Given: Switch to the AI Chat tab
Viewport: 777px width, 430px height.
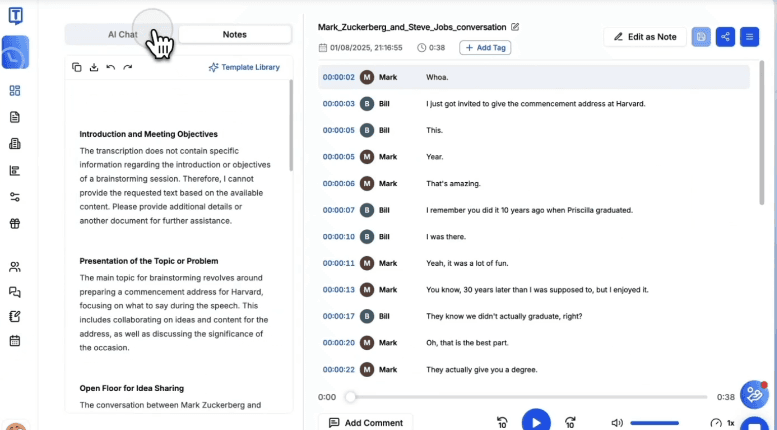Looking at the screenshot, I should tap(122, 35).
